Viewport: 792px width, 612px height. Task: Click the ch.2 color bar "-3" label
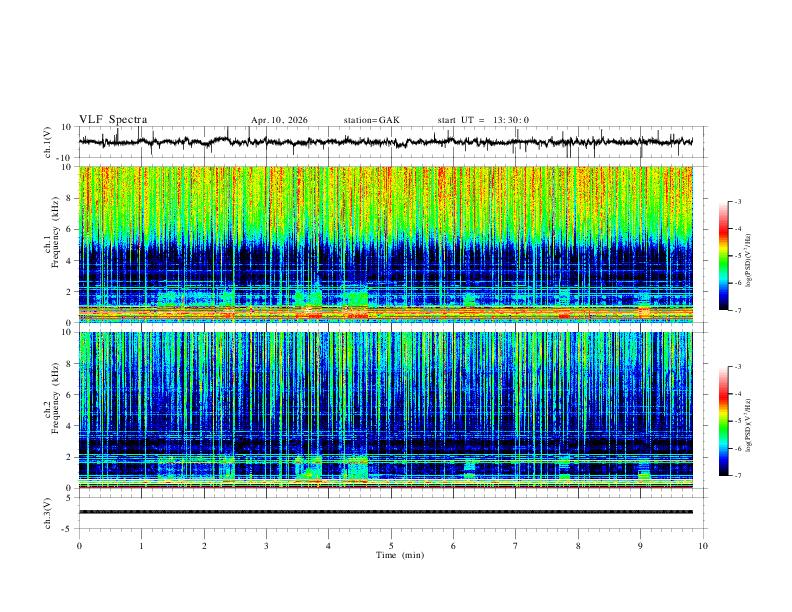pyautogui.click(x=738, y=367)
